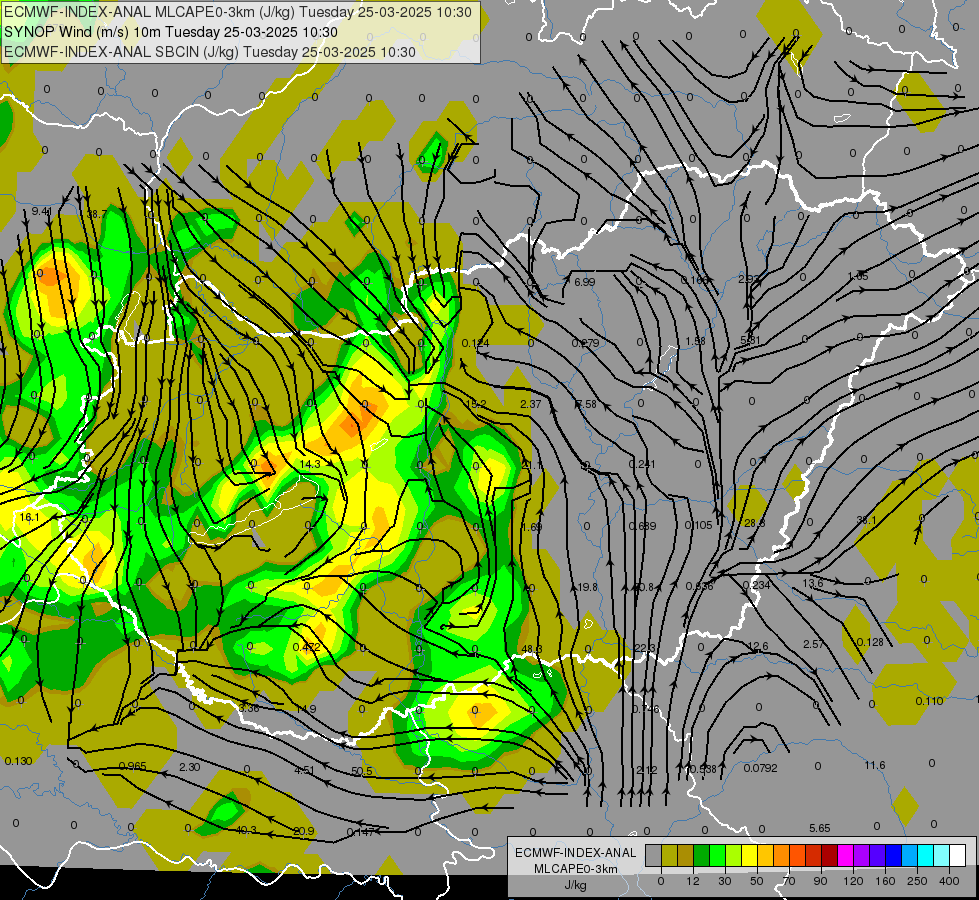
Task: Click the legend tick value '120'
Action: 853,881
